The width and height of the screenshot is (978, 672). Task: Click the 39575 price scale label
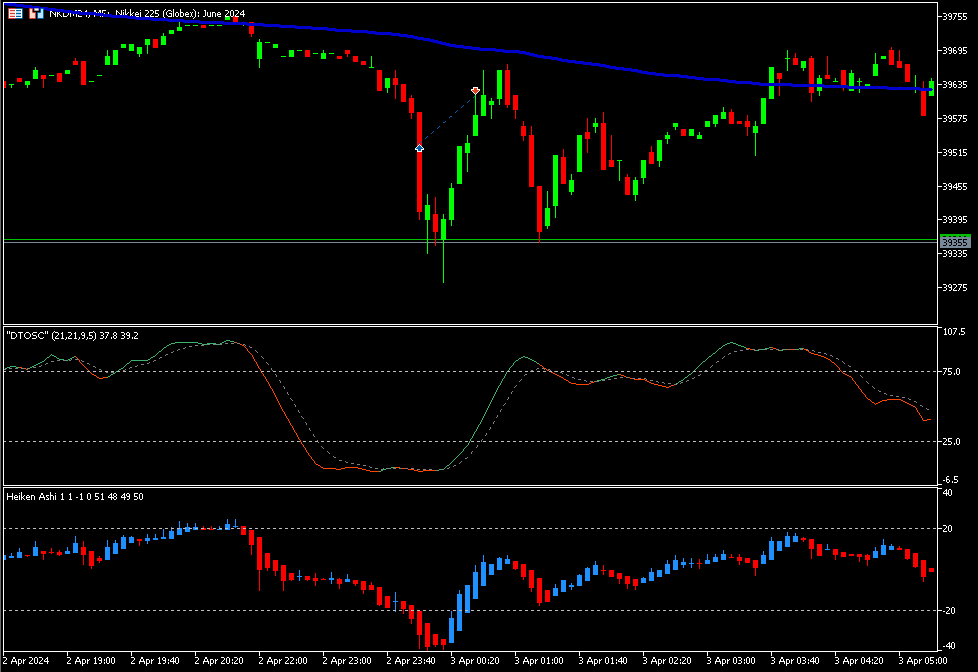[x=954, y=119]
